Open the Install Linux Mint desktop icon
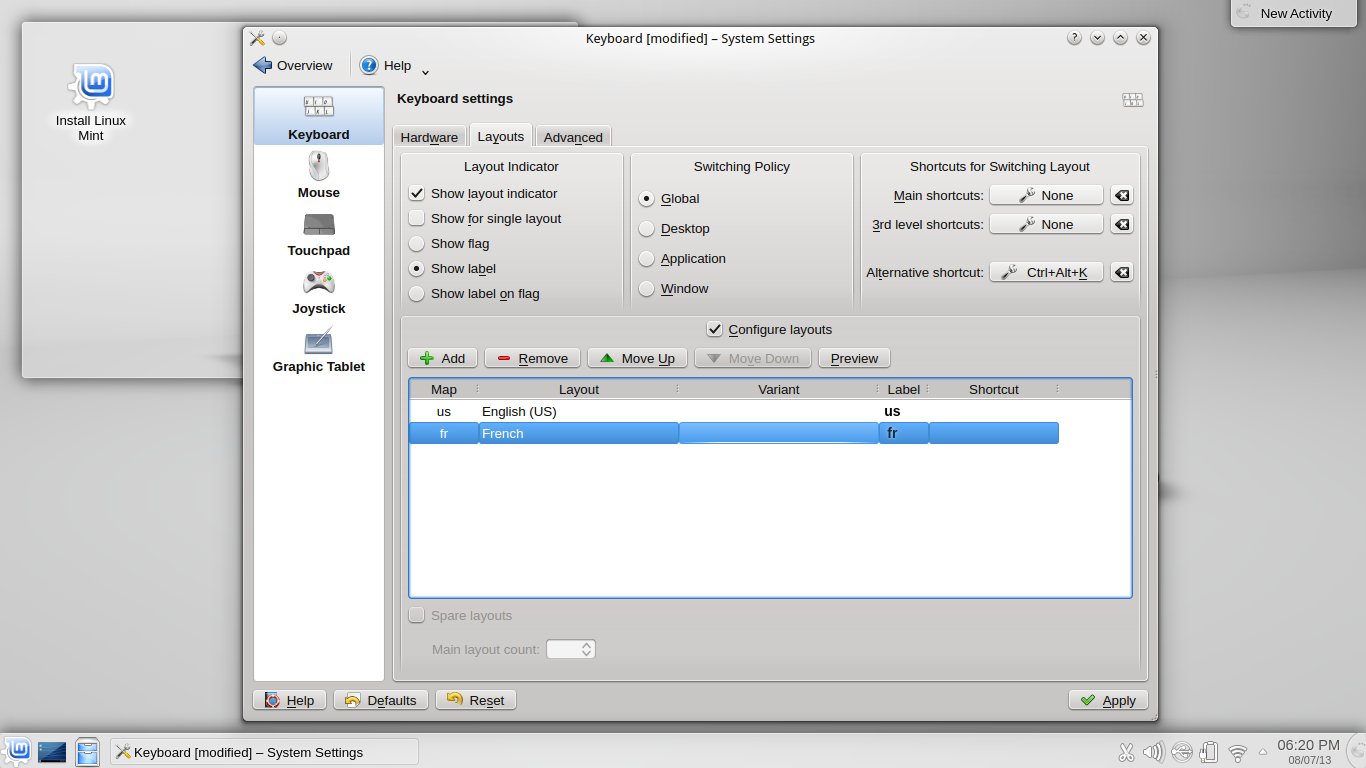This screenshot has height=768, width=1366. click(x=91, y=102)
